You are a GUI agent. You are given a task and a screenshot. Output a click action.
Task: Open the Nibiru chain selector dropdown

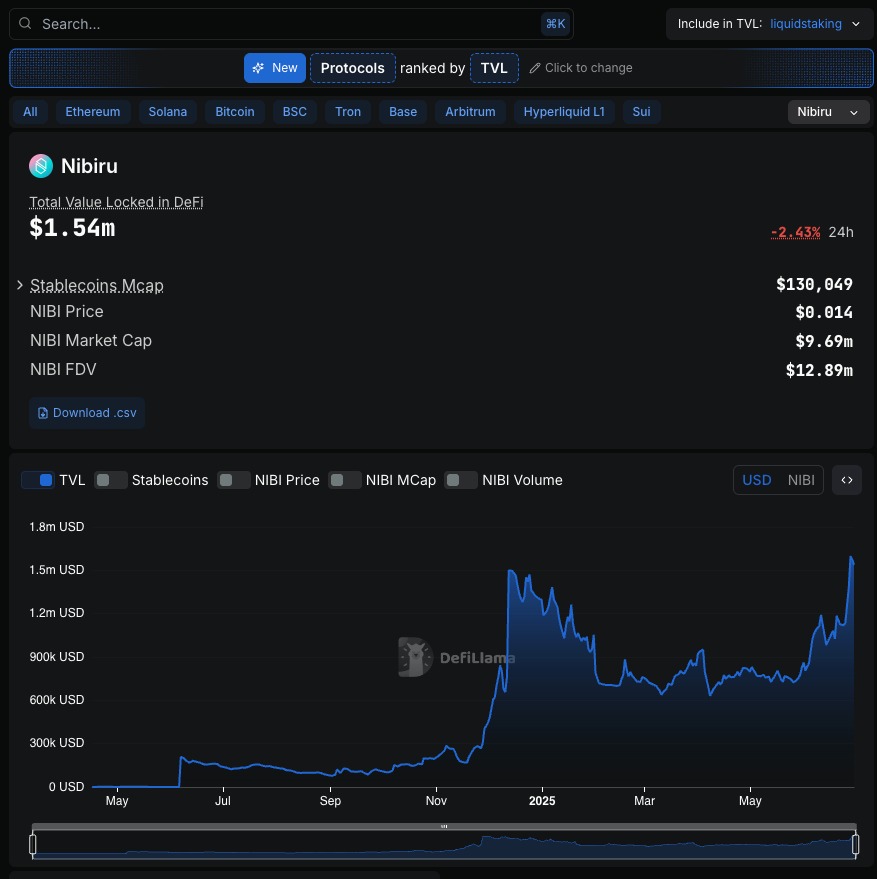click(x=828, y=112)
